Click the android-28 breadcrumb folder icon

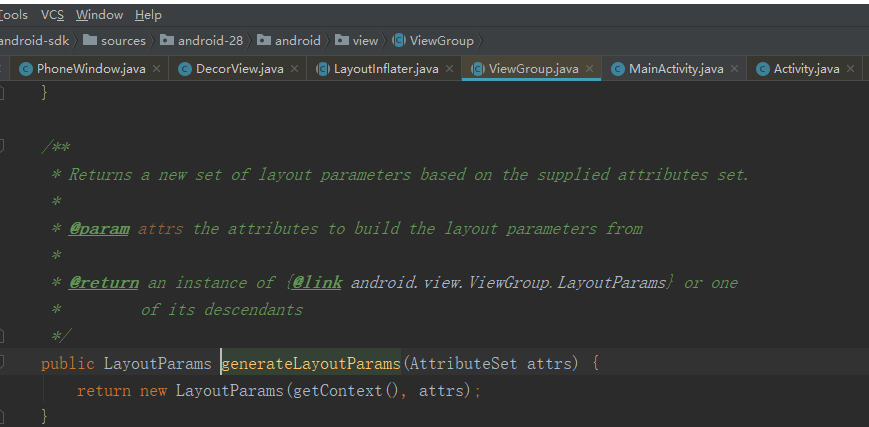167,40
